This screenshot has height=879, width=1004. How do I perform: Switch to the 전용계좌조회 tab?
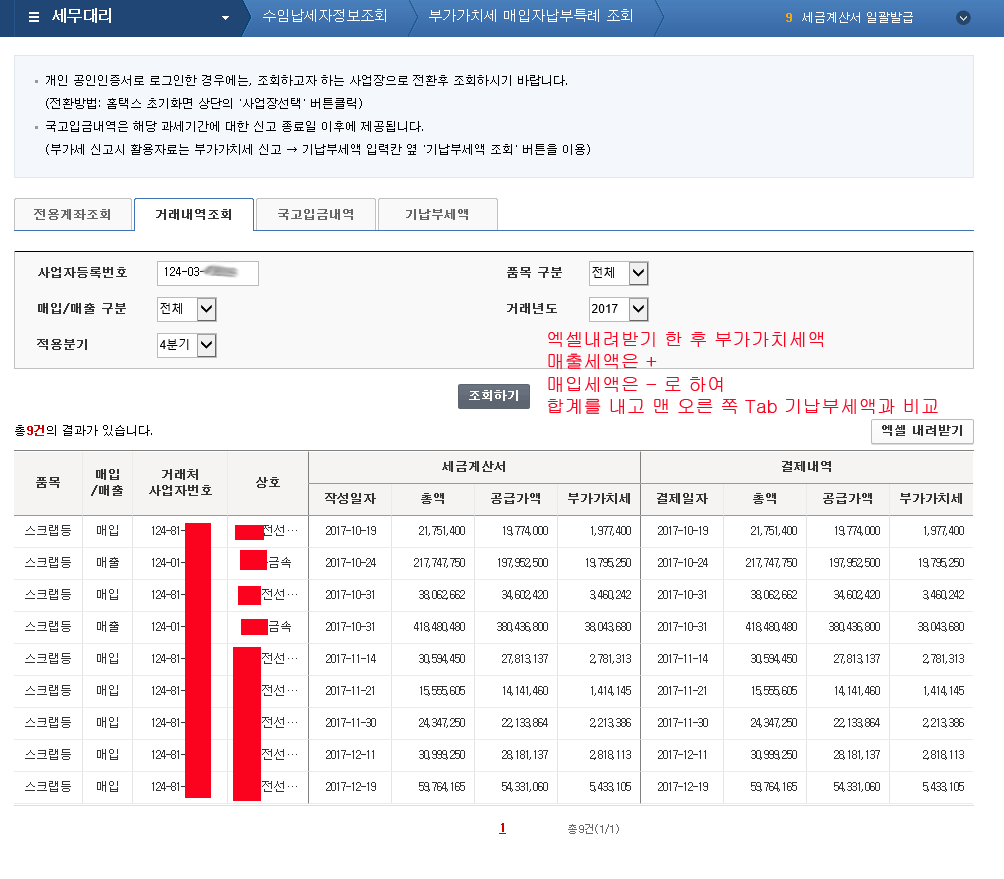coord(72,214)
